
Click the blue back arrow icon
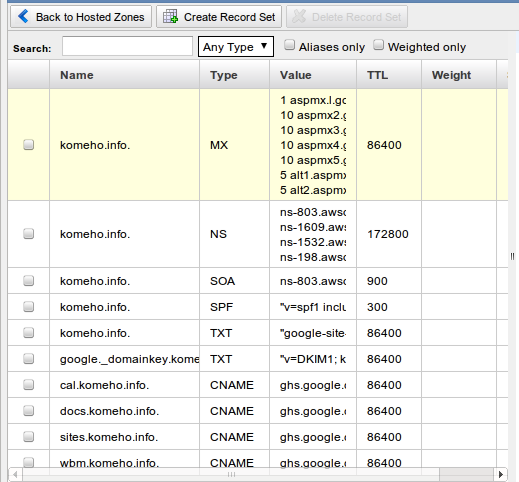tap(23, 16)
